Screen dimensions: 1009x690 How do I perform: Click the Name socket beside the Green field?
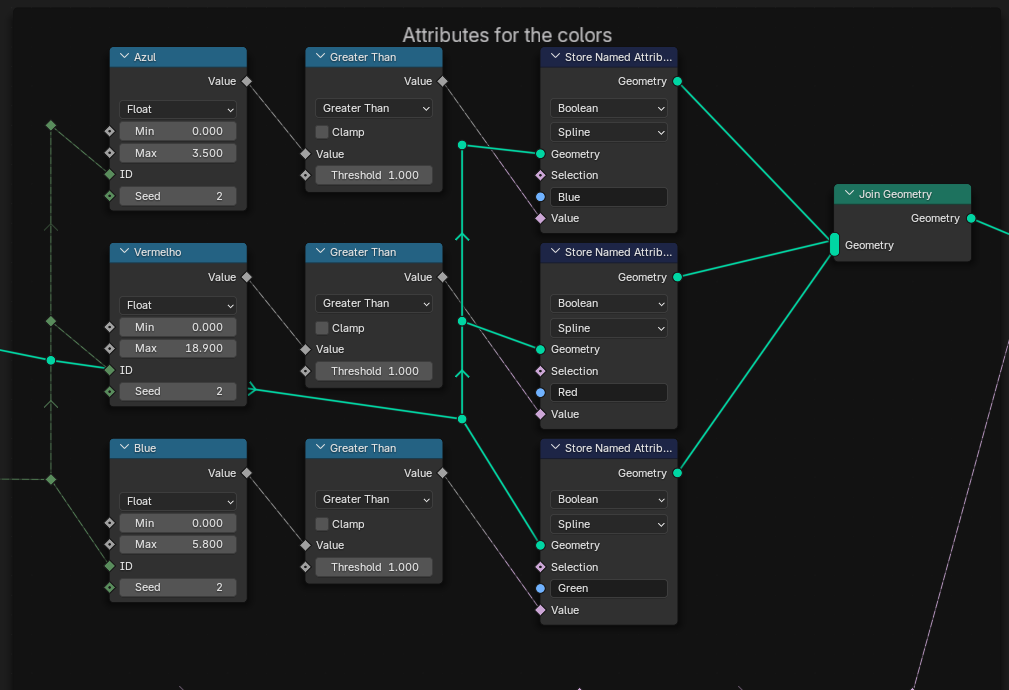[541, 588]
